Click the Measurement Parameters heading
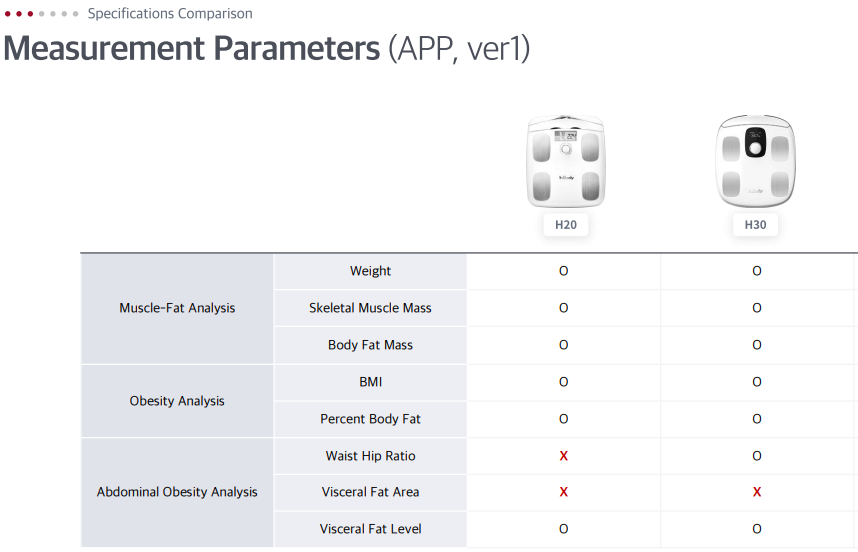This screenshot has width=858, height=552. 192,49
